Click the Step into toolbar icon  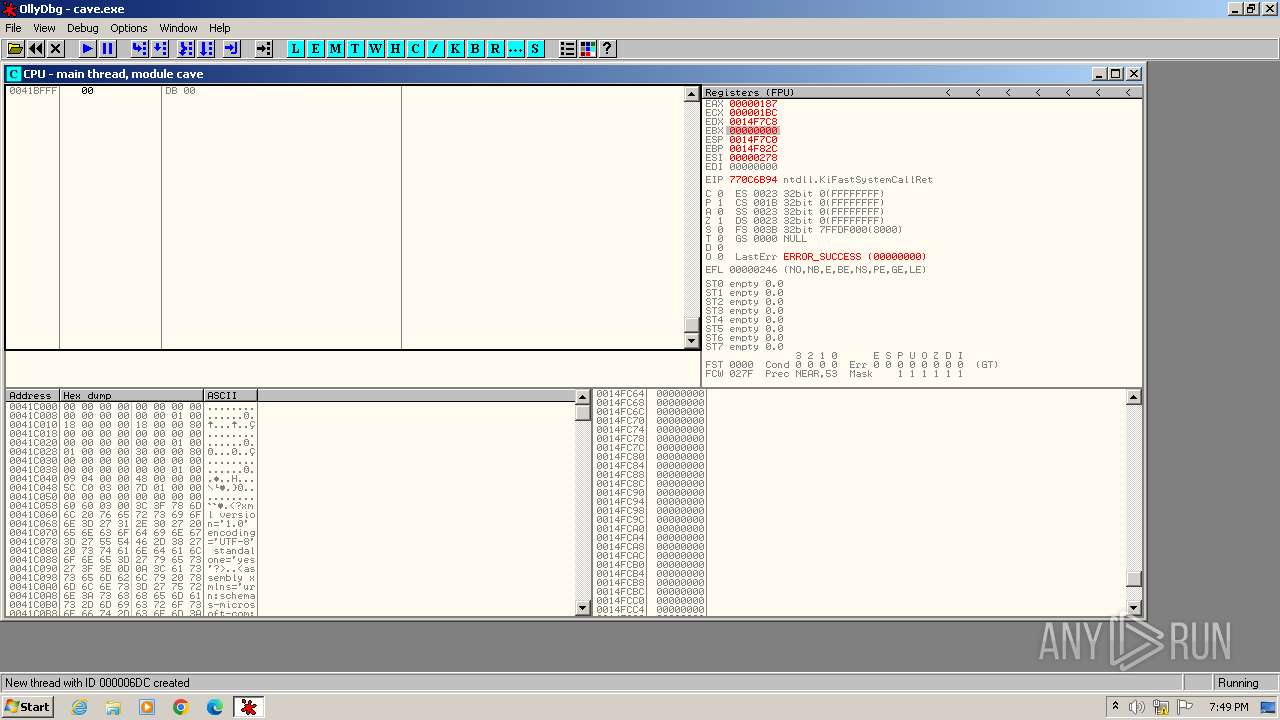coord(139,48)
